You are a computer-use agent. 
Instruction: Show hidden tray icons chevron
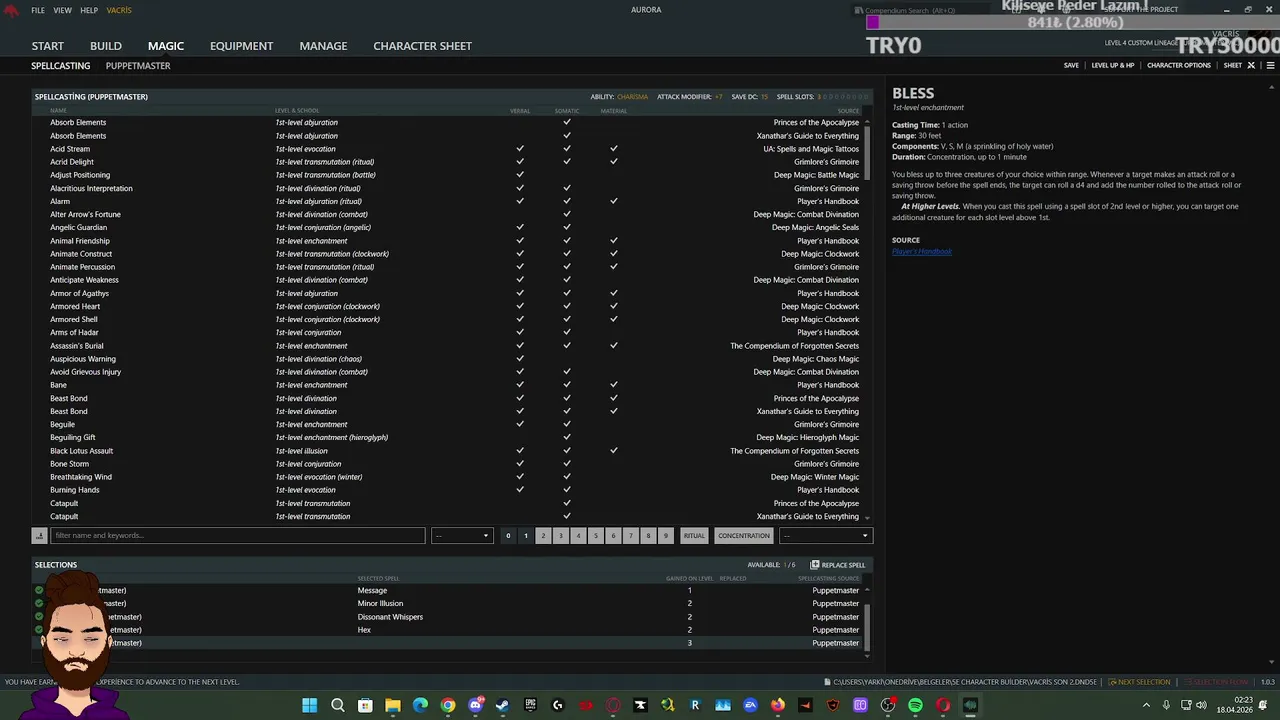click(1146, 705)
